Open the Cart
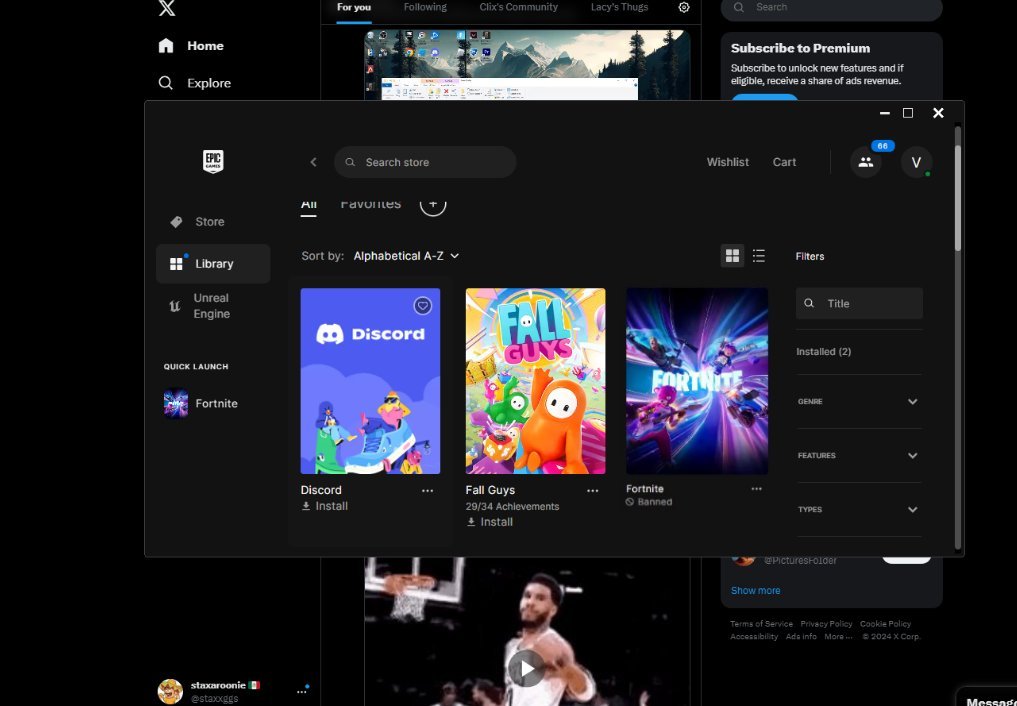Screen dimensions: 1017x706 pos(784,162)
